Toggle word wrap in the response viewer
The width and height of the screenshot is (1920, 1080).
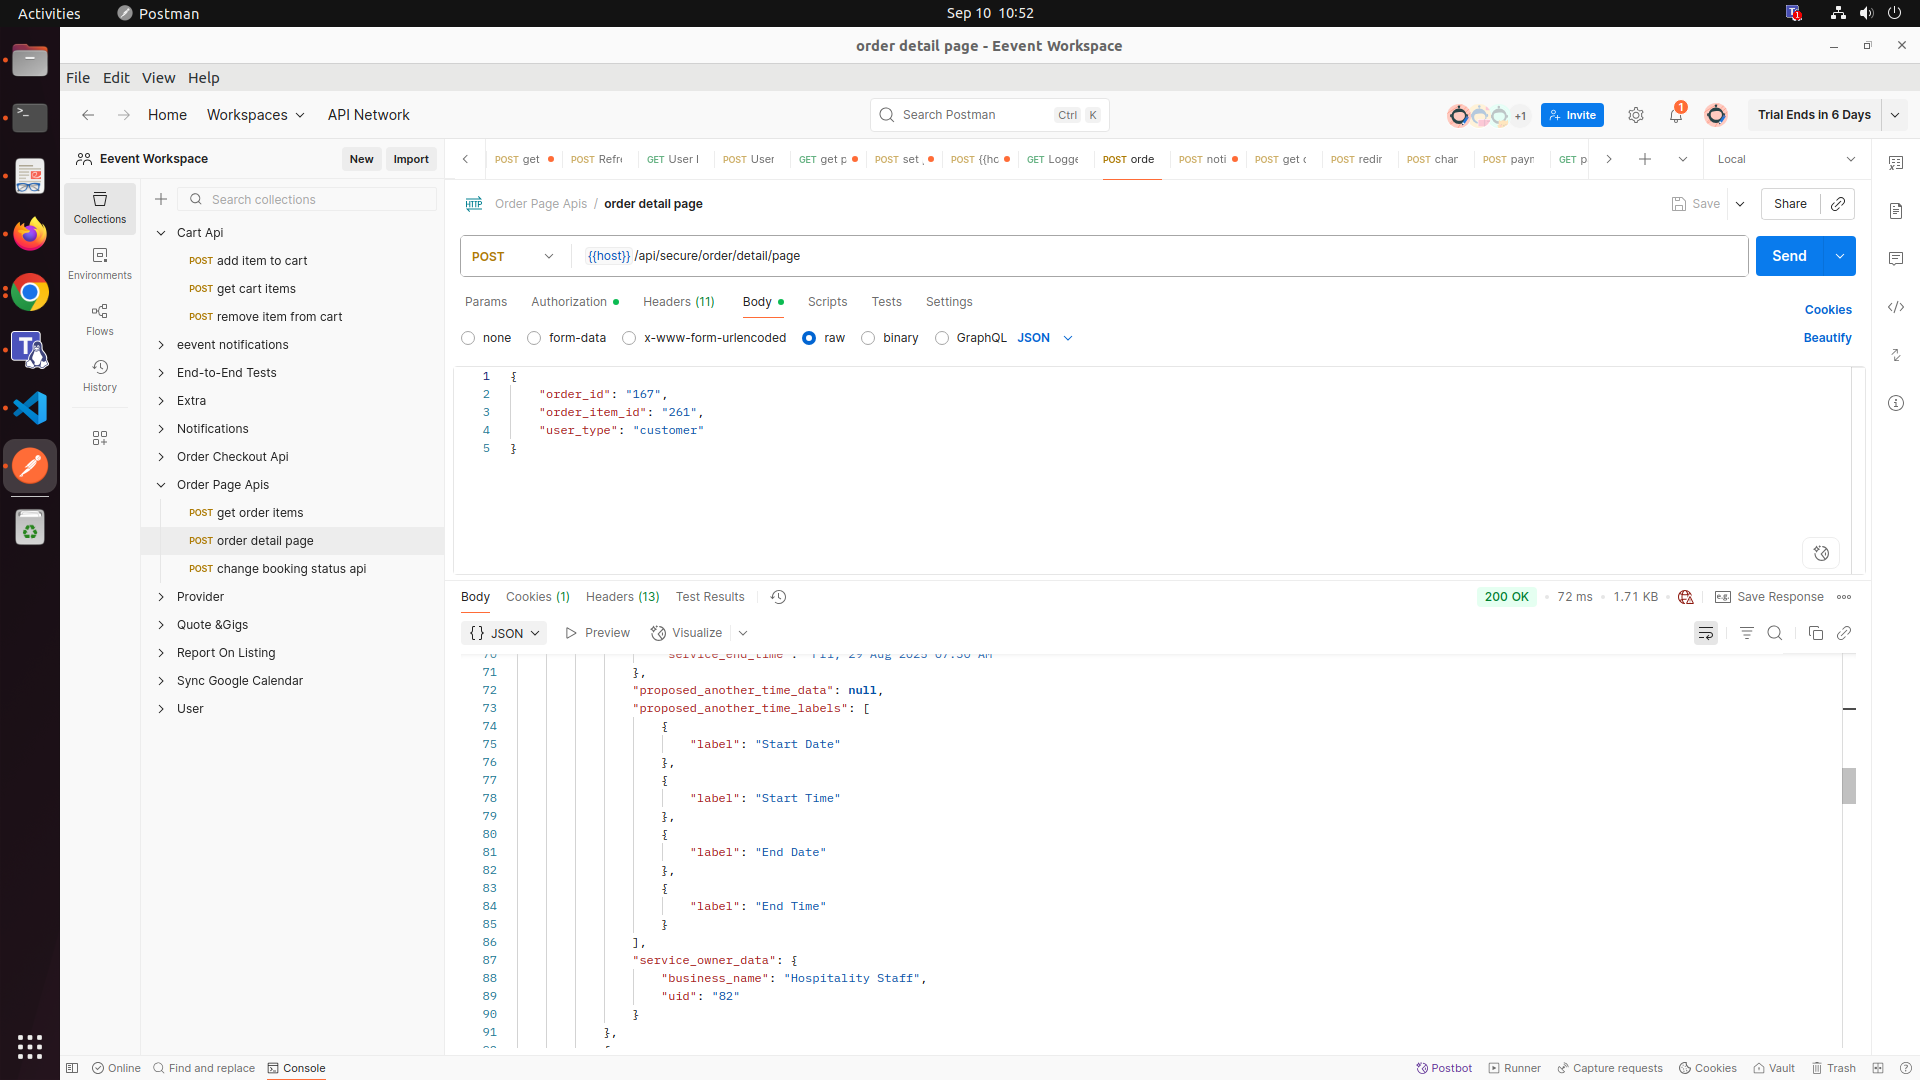pos(1706,633)
